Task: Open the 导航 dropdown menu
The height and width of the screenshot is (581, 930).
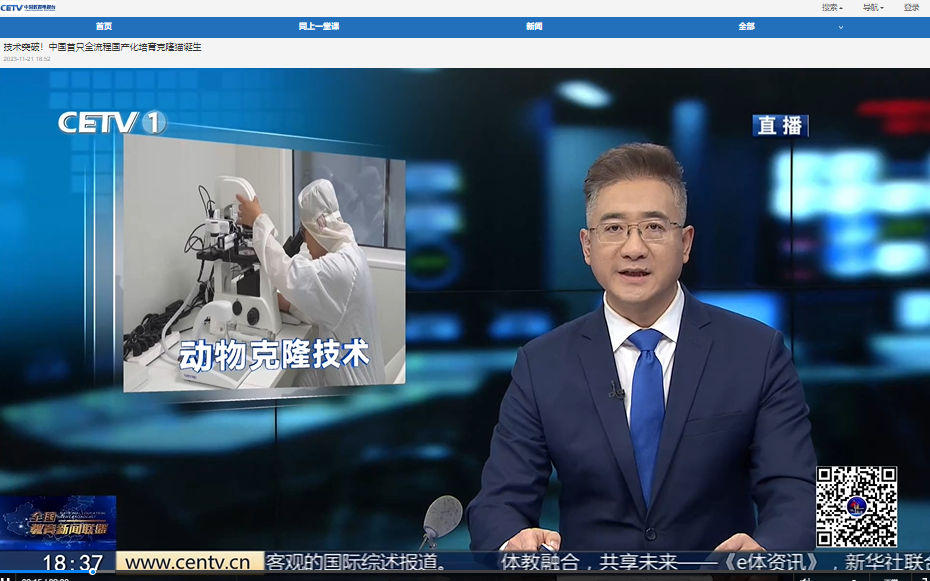Action: point(873,8)
